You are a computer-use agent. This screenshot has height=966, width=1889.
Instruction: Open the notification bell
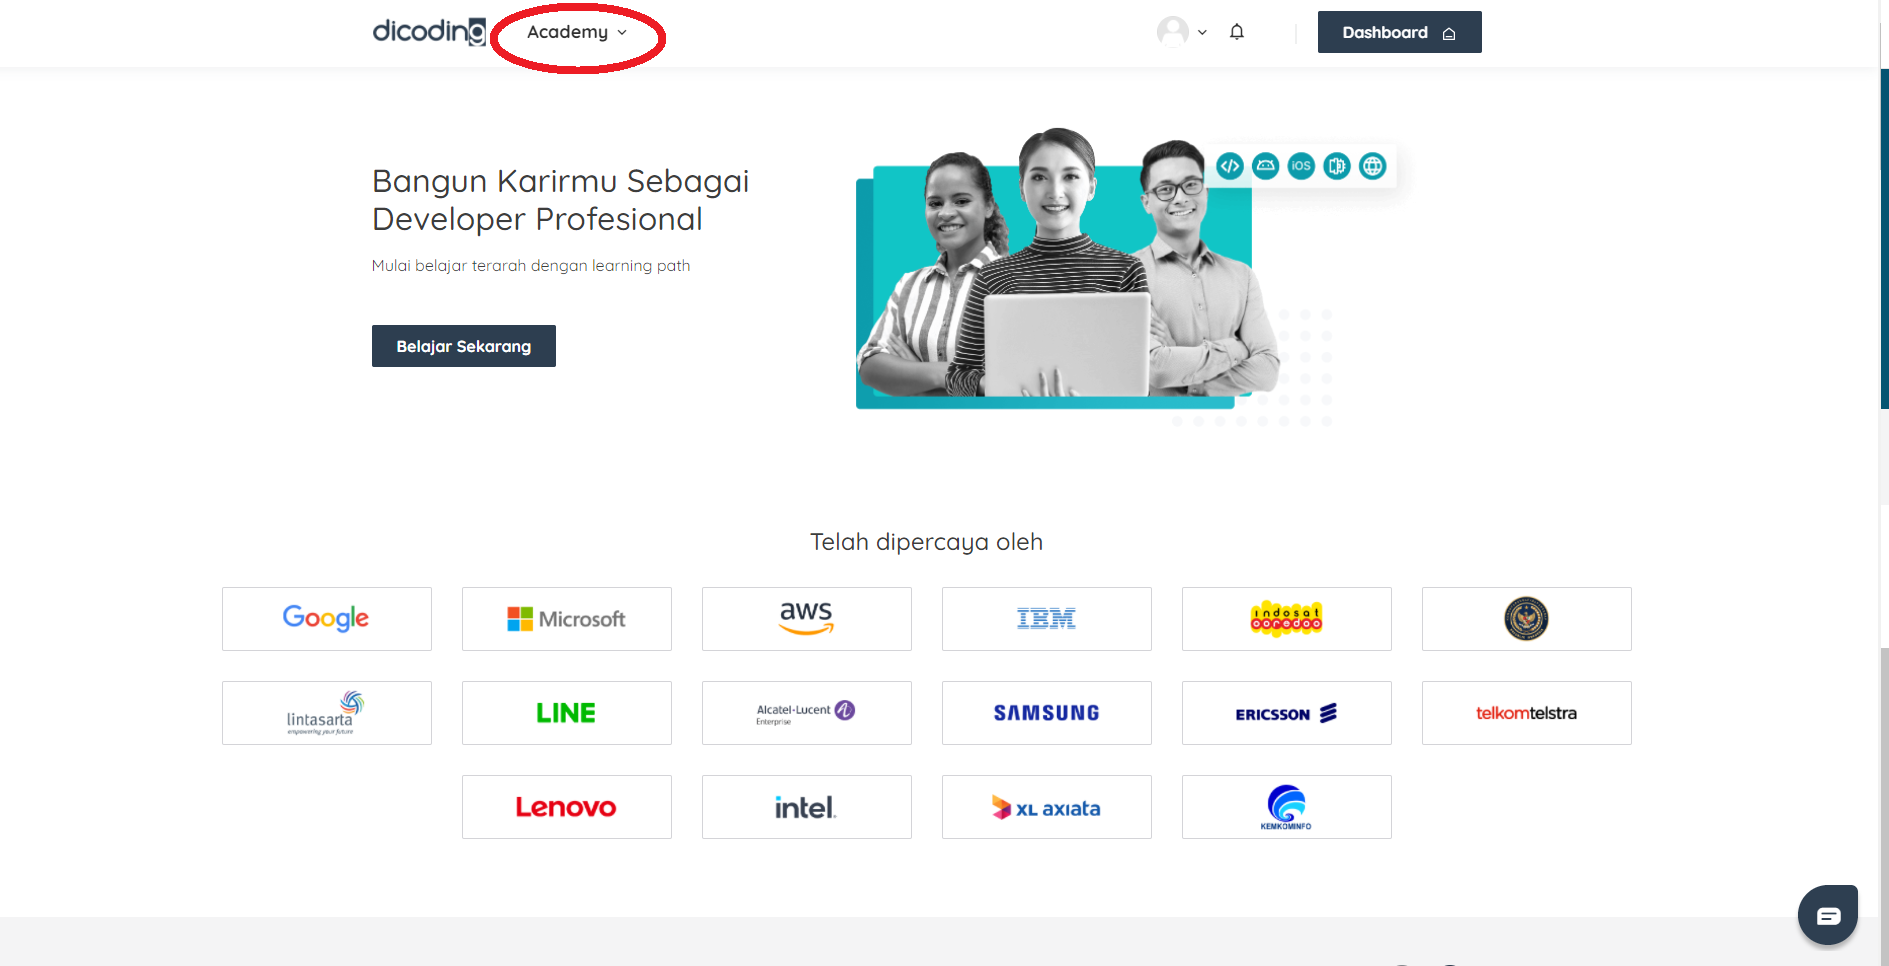(x=1237, y=31)
